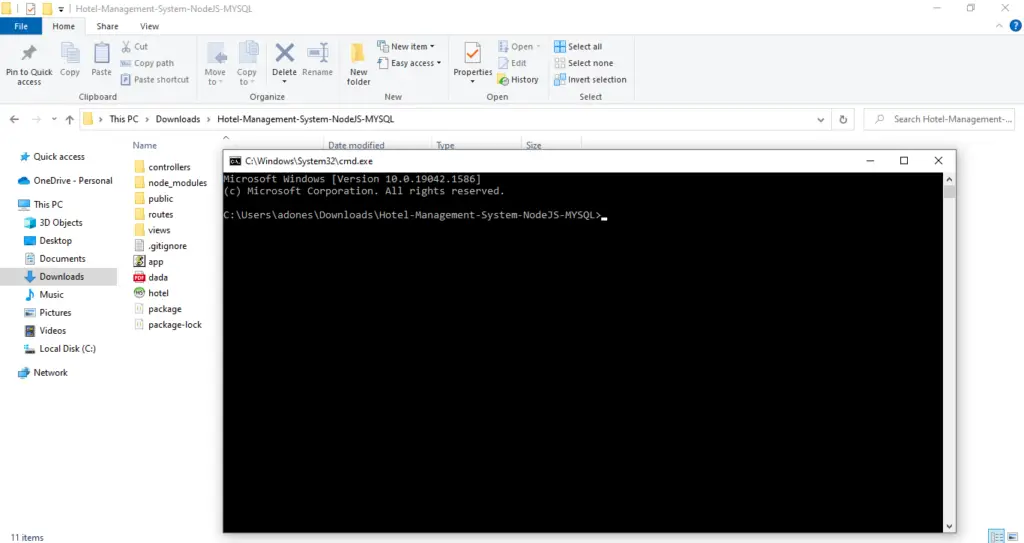Screen dimensions: 1024x543
Task: Open the address bar history dropdown
Action: [x=823, y=119]
